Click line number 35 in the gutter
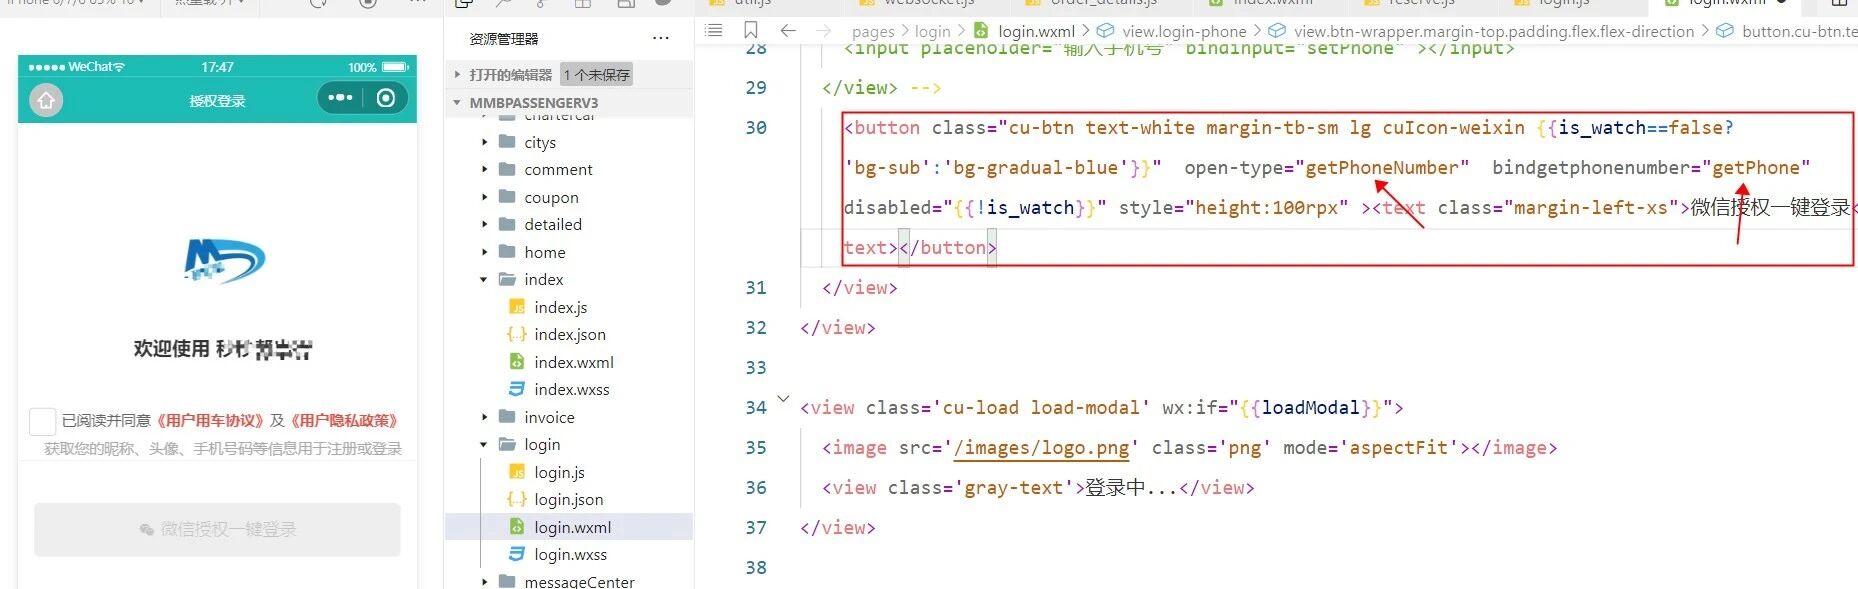This screenshot has height=589, width=1858. 756,447
